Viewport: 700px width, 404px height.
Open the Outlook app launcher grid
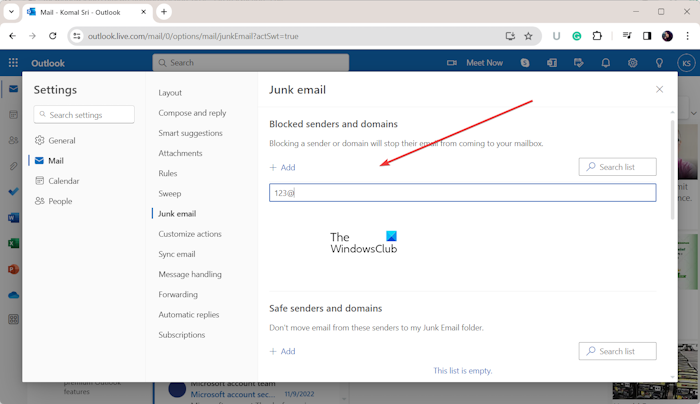click(13, 63)
